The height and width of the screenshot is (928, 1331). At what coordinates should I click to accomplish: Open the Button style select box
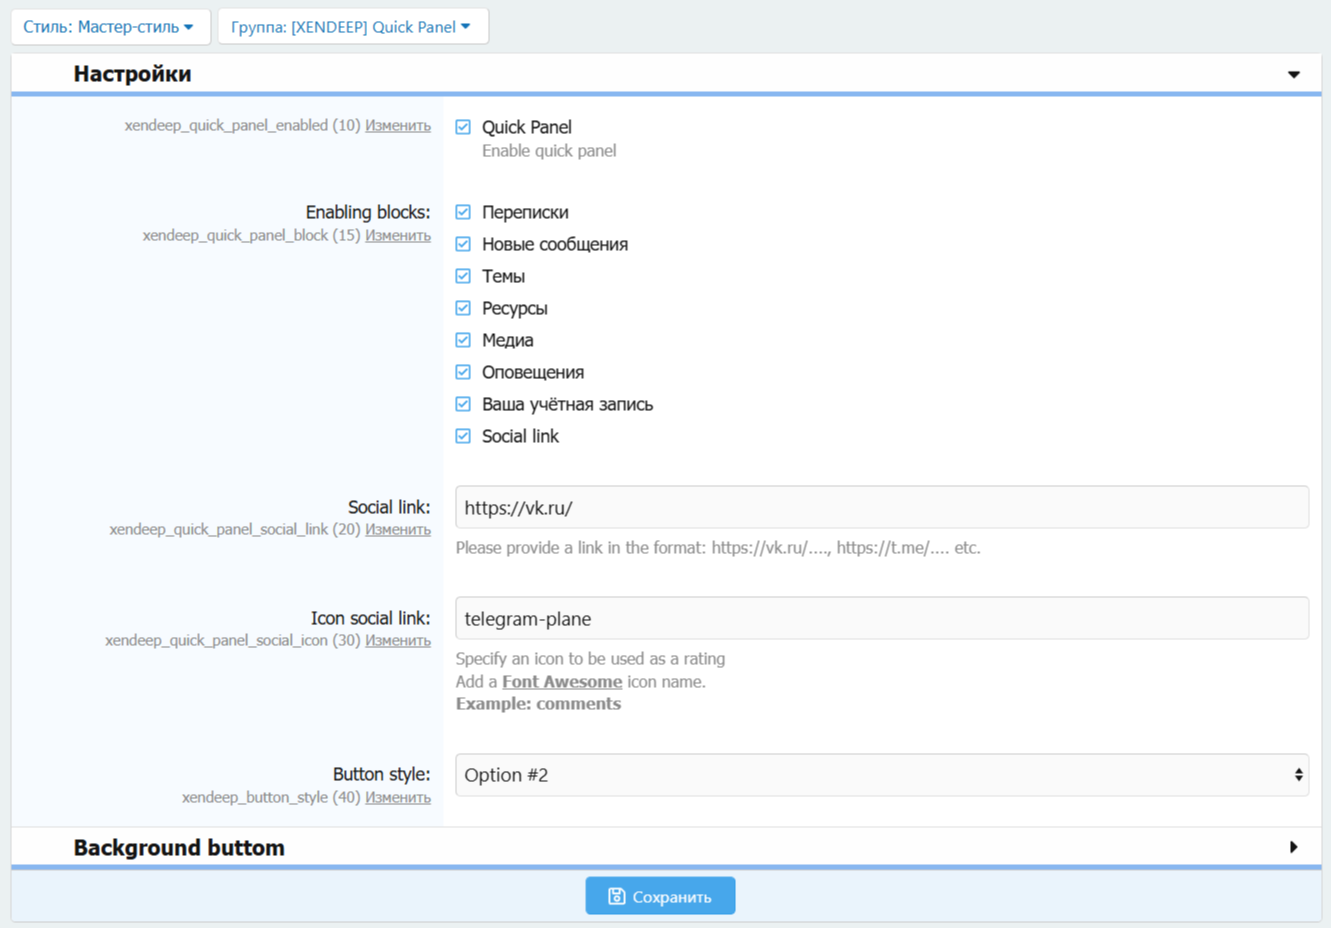pos(881,775)
